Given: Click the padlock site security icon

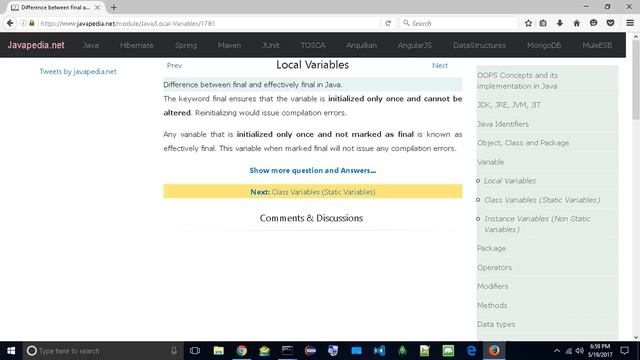Looking at the screenshot, I should coord(32,23).
